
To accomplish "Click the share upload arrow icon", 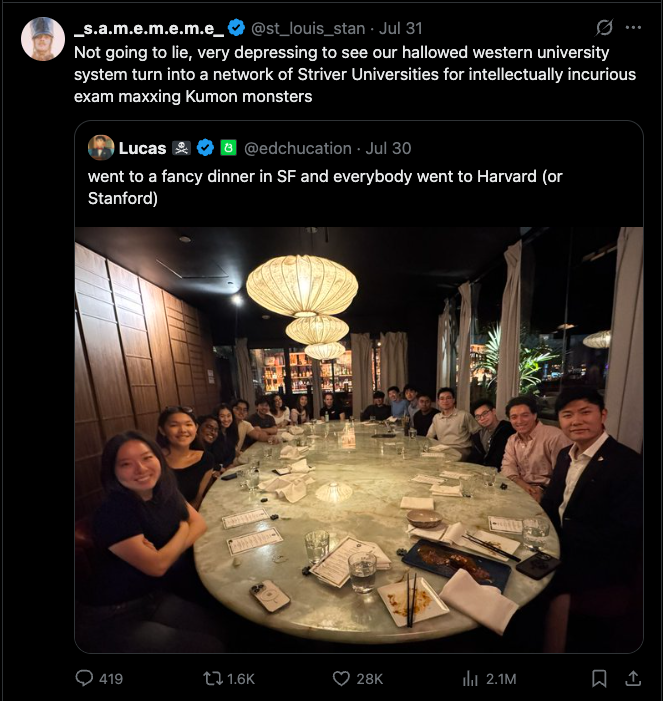I will click(x=632, y=678).
